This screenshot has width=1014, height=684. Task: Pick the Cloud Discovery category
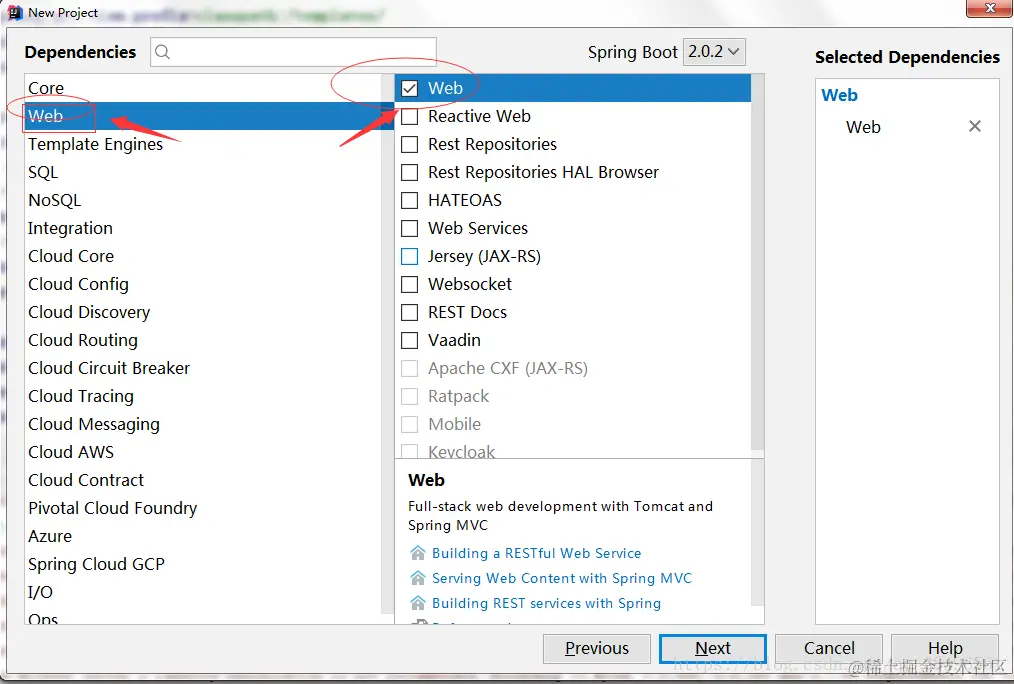pyautogui.click(x=203, y=312)
